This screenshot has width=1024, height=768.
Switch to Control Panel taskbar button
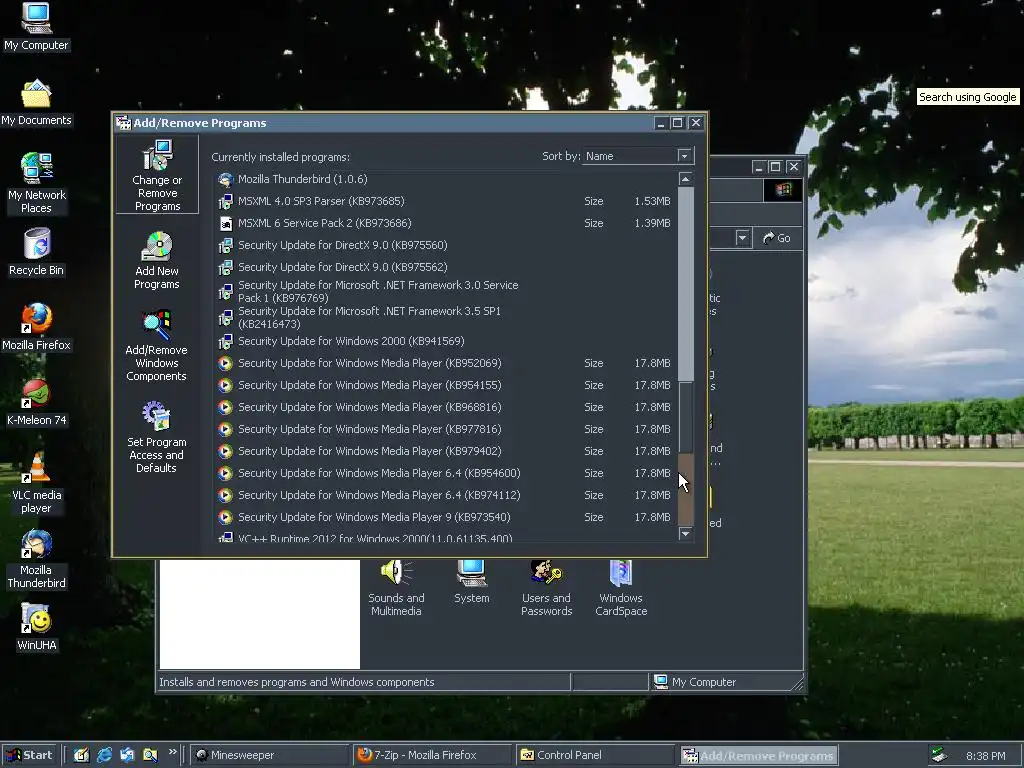pyautogui.click(x=594, y=755)
